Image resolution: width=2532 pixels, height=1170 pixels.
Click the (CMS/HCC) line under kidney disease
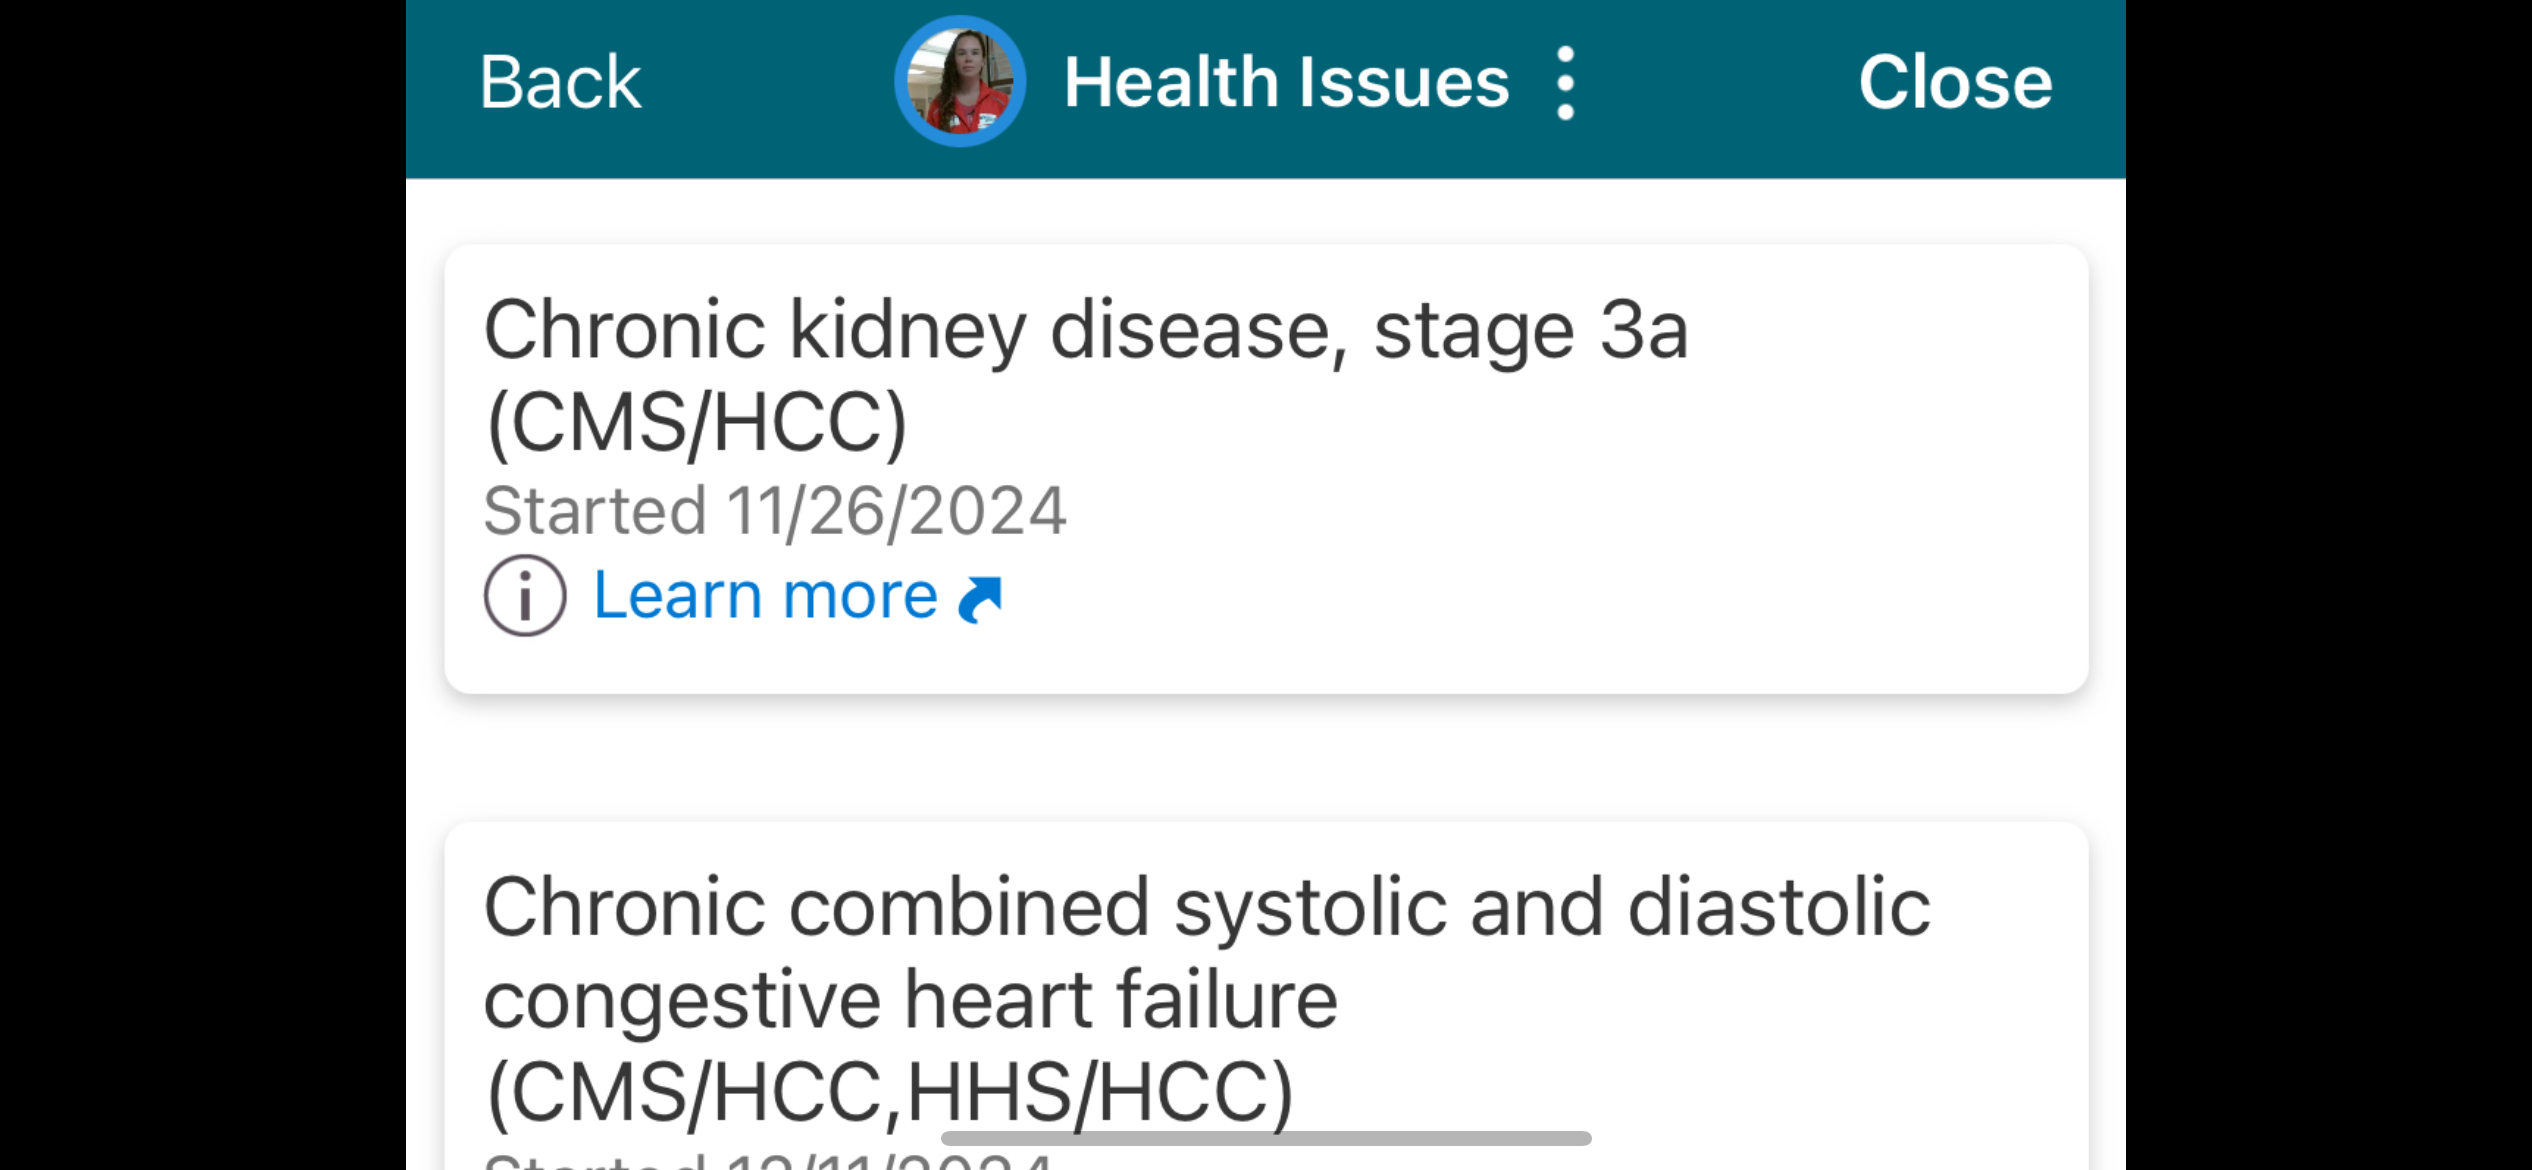[x=697, y=424]
